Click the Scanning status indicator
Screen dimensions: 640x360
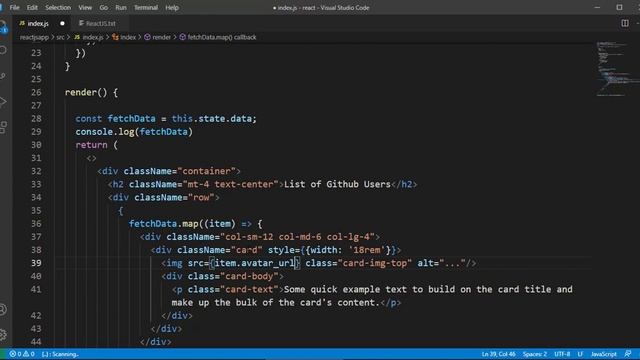coord(60,354)
